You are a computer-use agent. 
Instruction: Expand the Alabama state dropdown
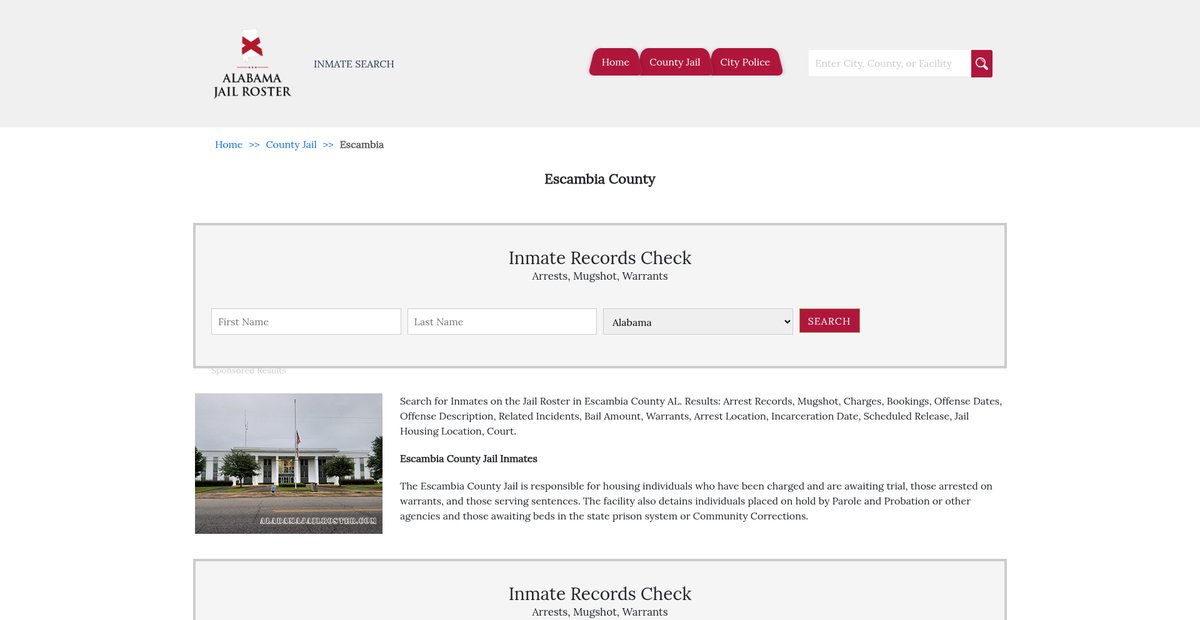click(698, 322)
